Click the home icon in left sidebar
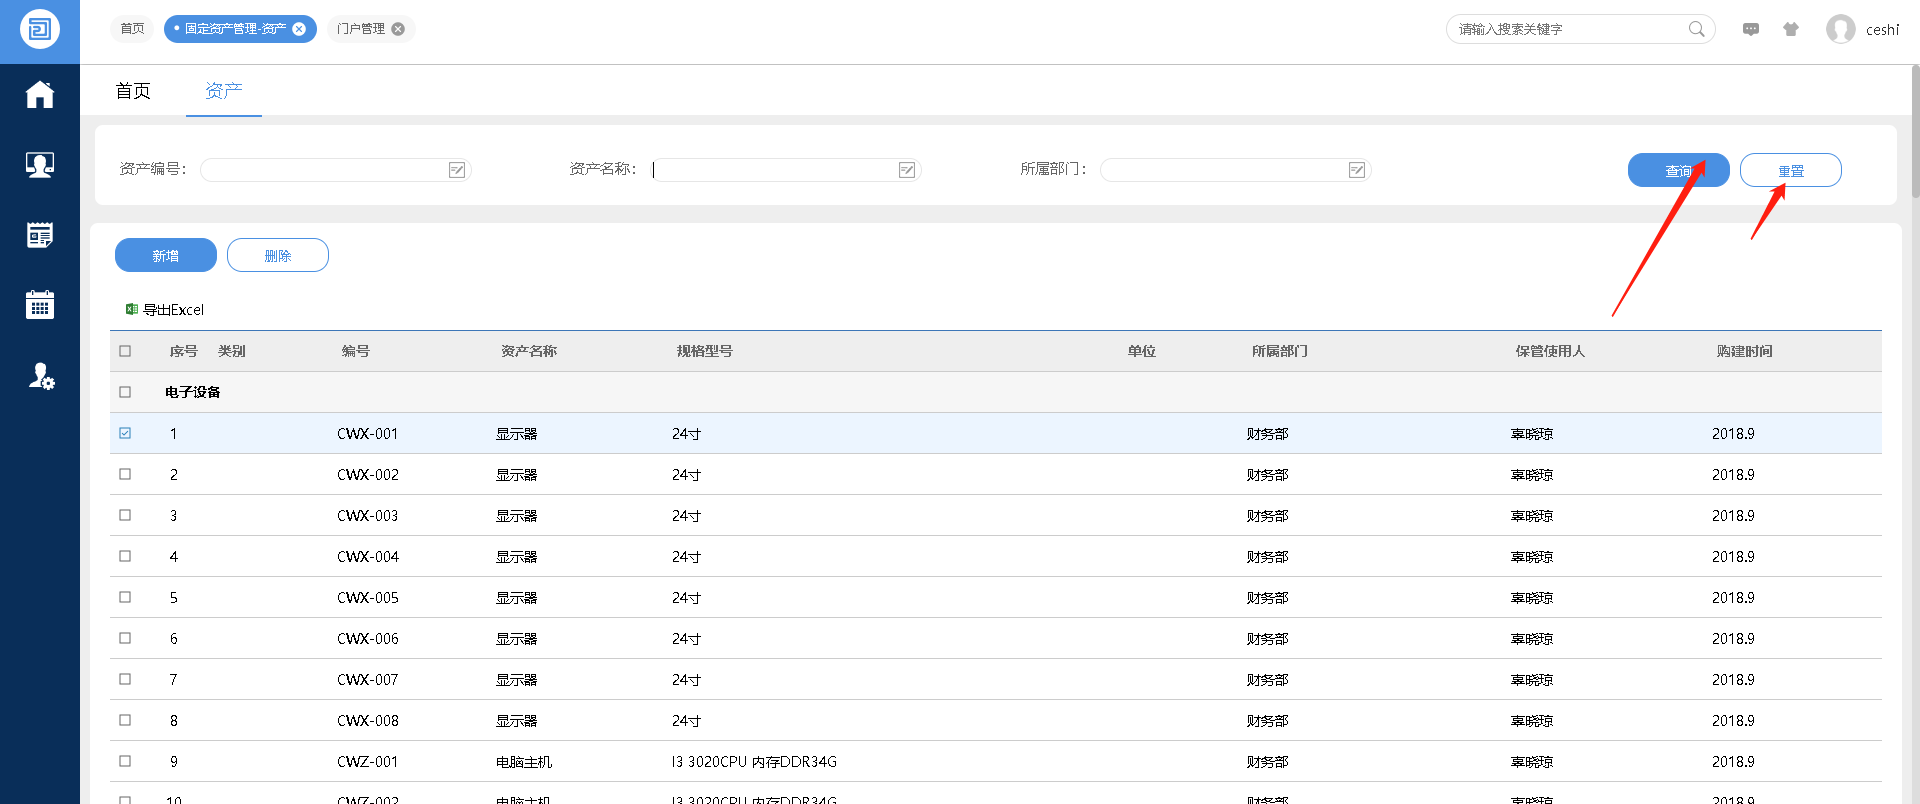Image resolution: width=1920 pixels, height=804 pixels. pyautogui.click(x=40, y=95)
